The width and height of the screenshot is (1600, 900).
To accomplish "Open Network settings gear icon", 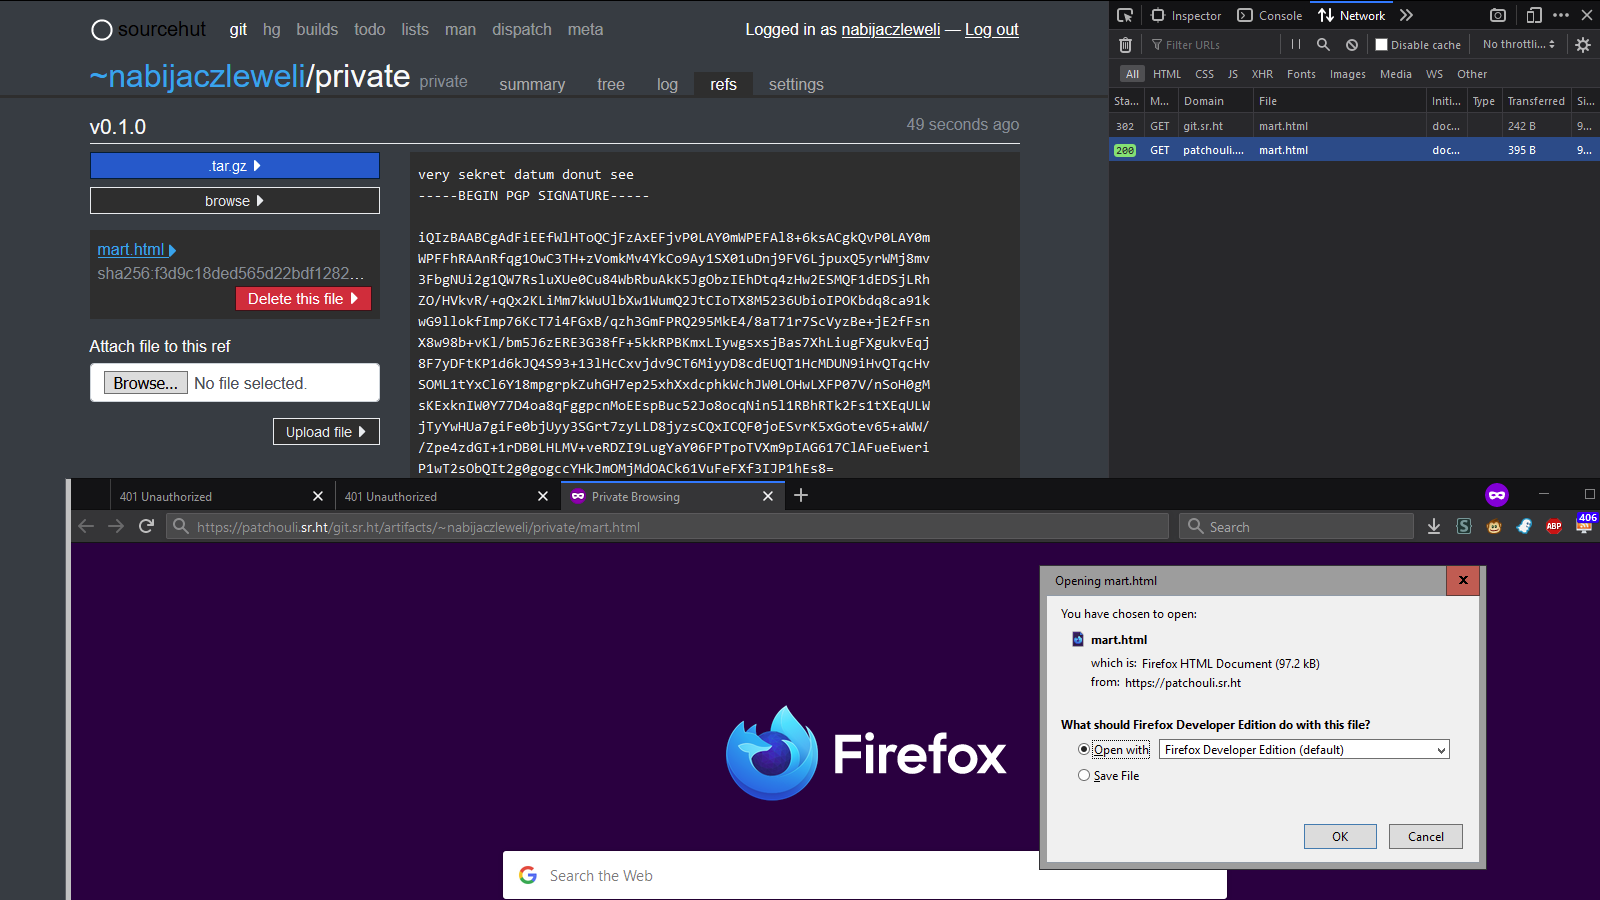I will pos(1582,45).
